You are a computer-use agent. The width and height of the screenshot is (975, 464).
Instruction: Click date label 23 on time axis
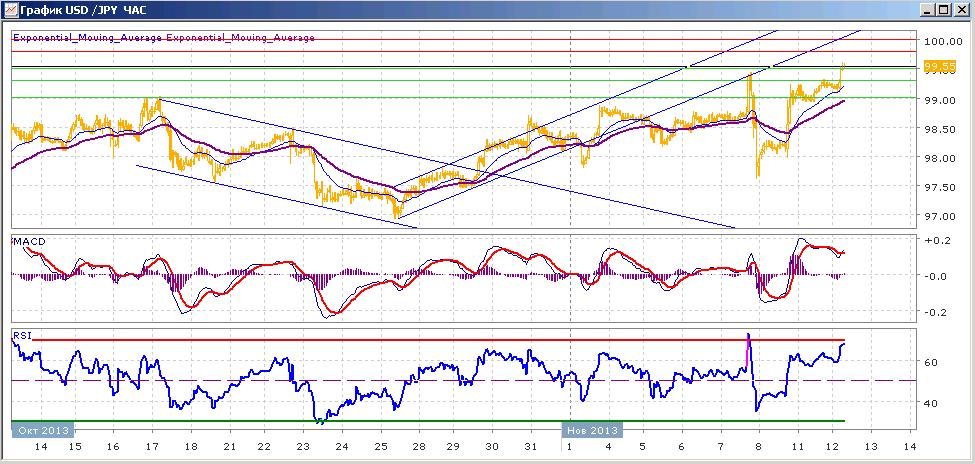(x=305, y=447)
